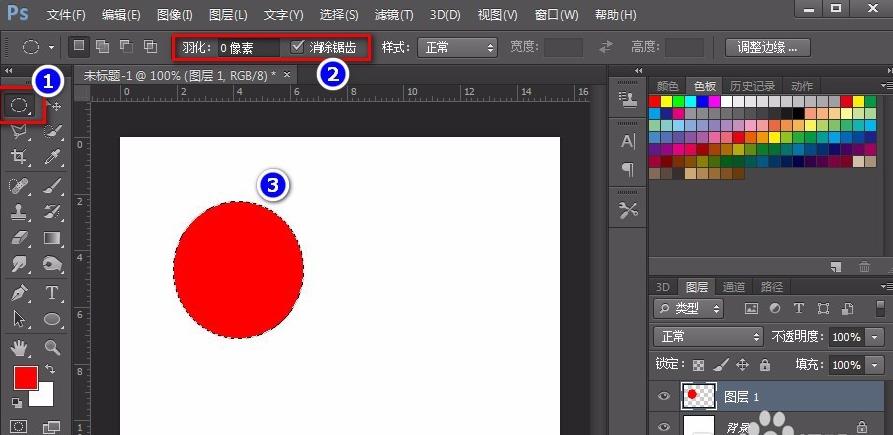Toggle lock position icon
The image size is (893, 435).
pos(742,364)
